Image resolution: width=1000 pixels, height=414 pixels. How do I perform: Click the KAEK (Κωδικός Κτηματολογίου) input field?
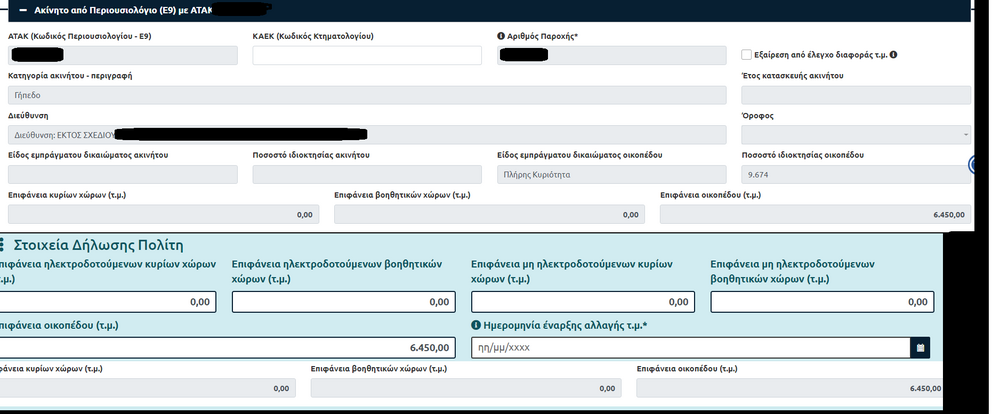tap(367, 55)
